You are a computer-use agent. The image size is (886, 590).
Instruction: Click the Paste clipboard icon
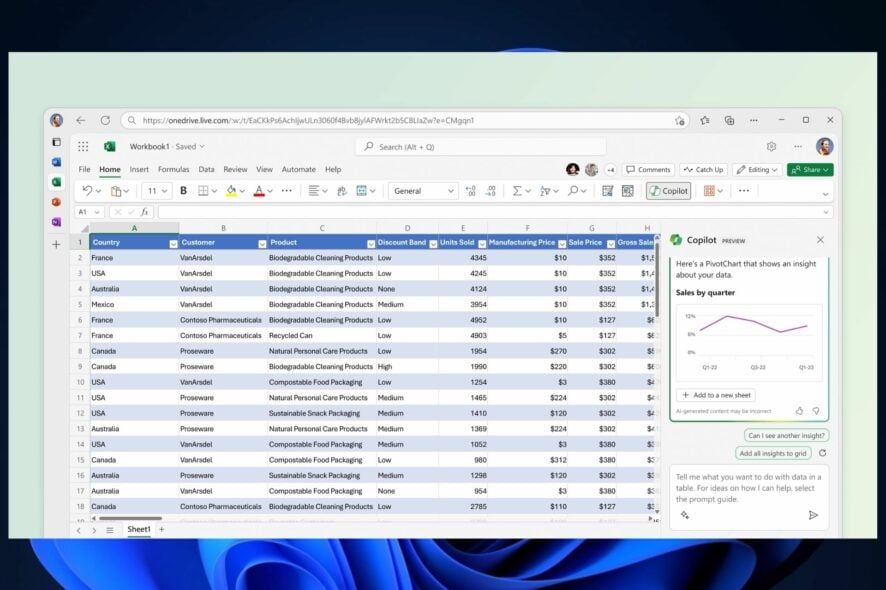pyautogui.click(x=116, y=191)
